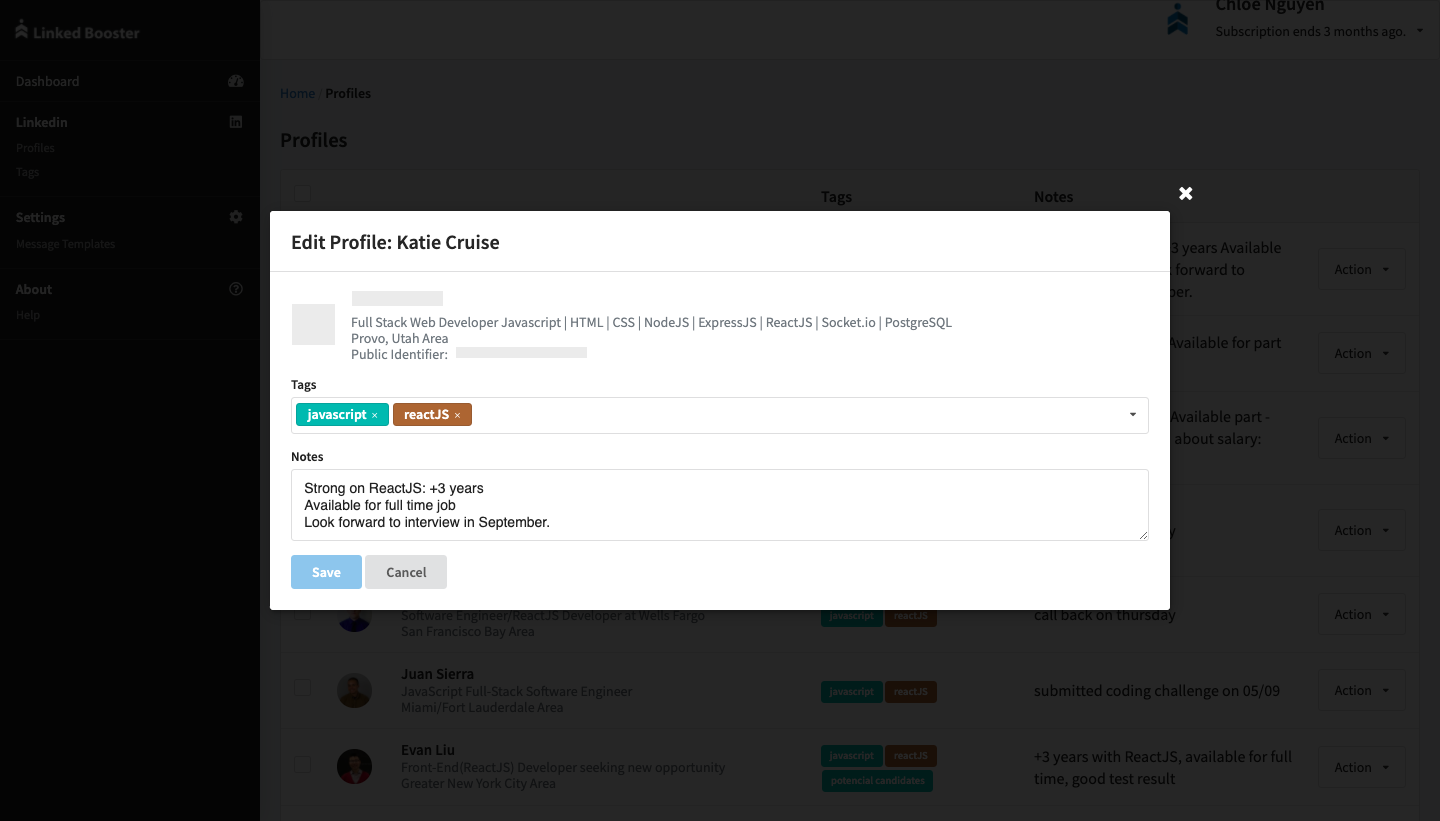Viewport: 1440px width, 821px height.
Task: Open Profiles in the sidebar
Action: (x=35, y=148)
